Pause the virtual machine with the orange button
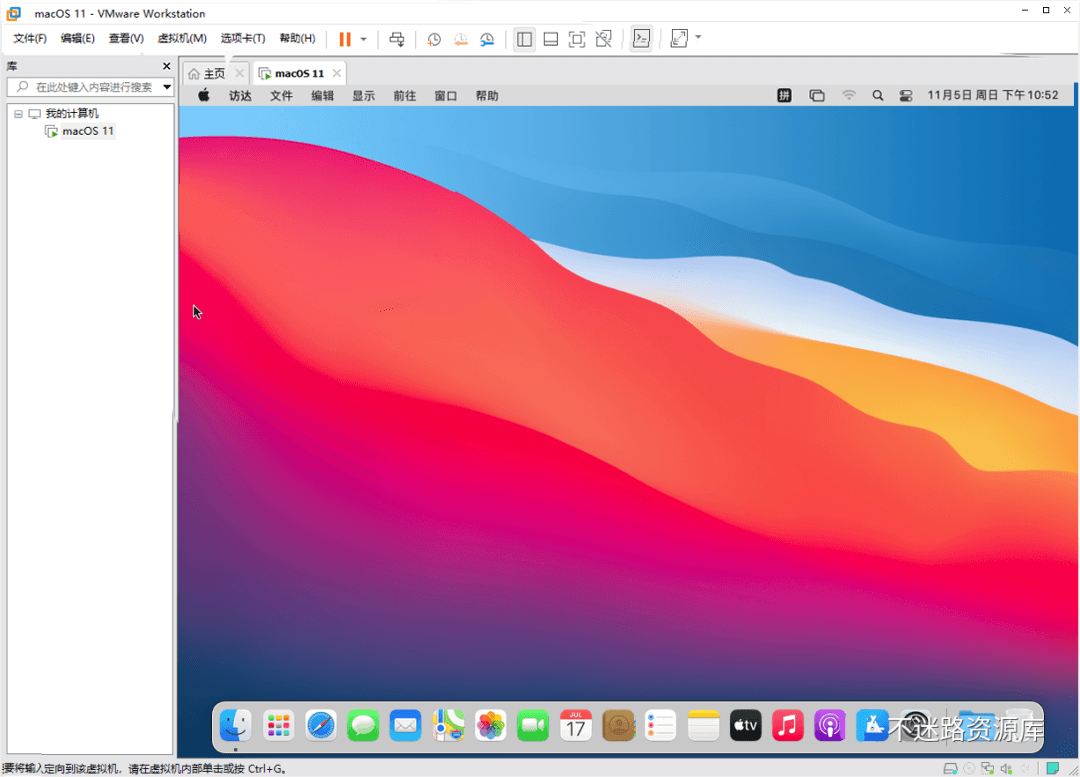The width and height of the screenshot is (1080, 777). pos(345,39)
